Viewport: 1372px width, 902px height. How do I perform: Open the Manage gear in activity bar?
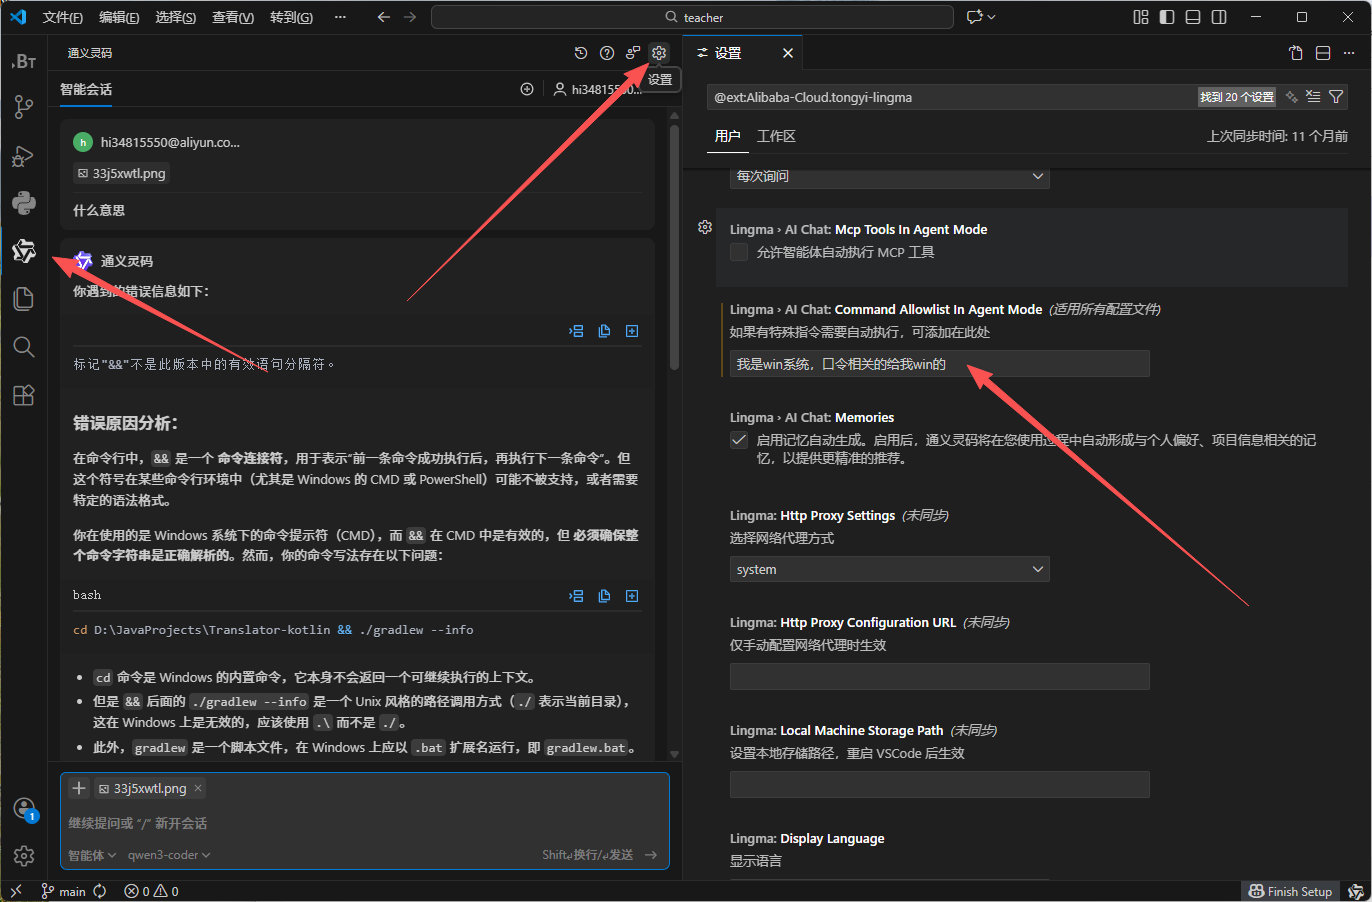[24, 856]
